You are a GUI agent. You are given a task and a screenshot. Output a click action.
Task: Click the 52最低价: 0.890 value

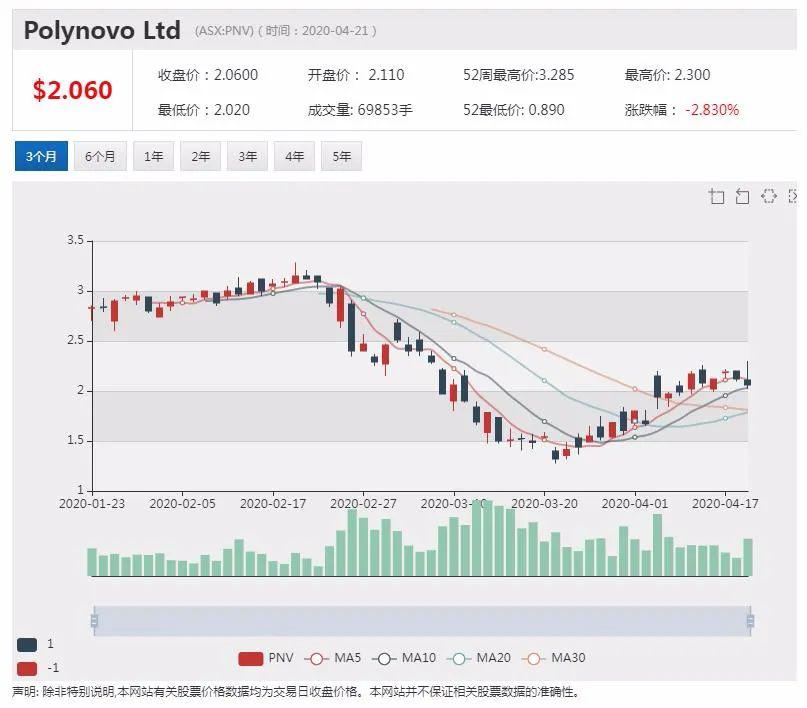tap(514, 110)
